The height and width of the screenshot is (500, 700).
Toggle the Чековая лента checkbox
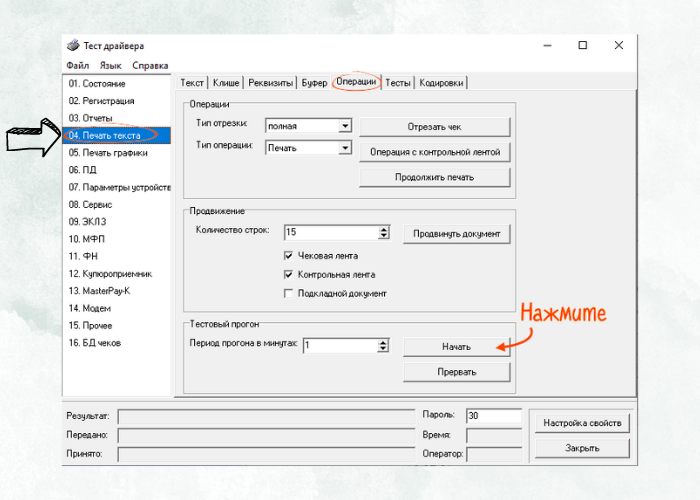[288, 256]
